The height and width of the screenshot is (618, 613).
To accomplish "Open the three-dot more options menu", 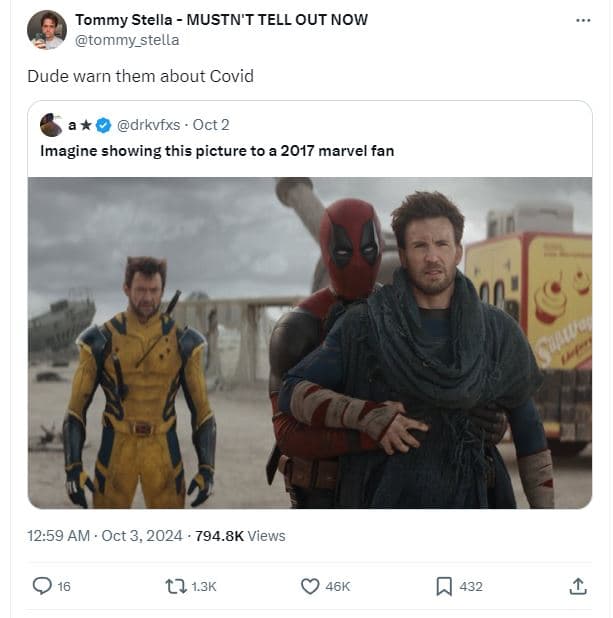I will point(584,20).
